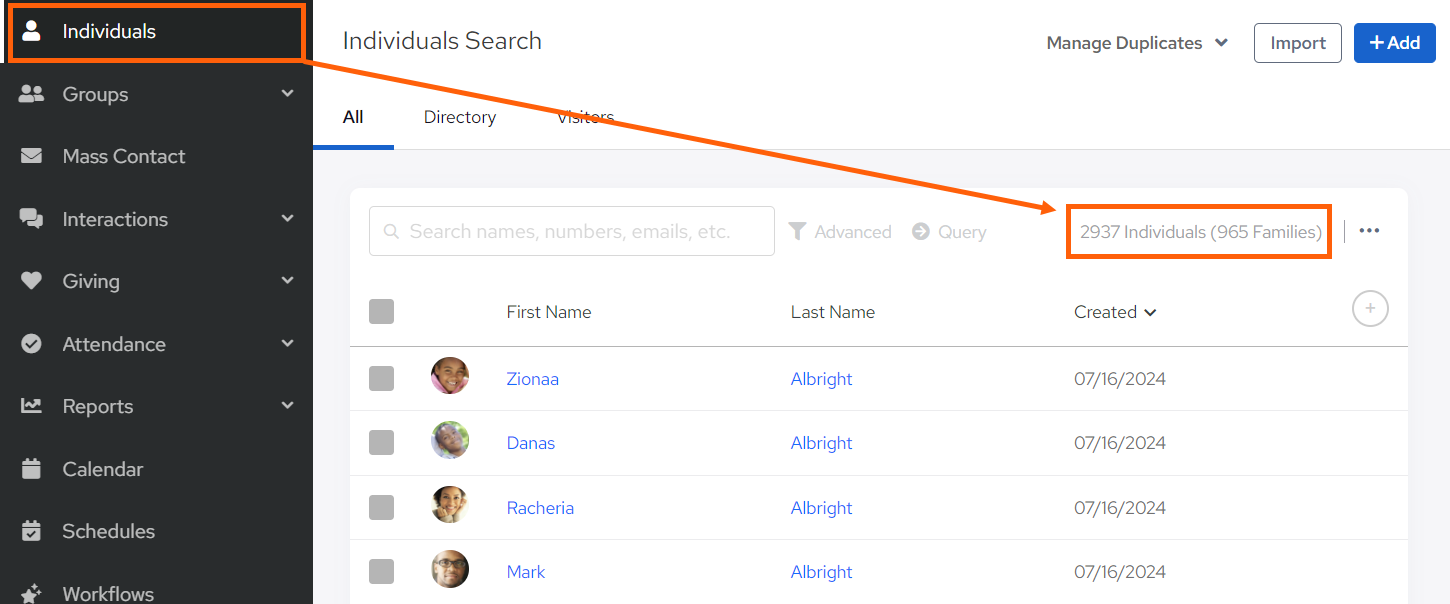1450x604 pixels.
Task: Click the add column plus circle icon
Action: pos(1370,309)
